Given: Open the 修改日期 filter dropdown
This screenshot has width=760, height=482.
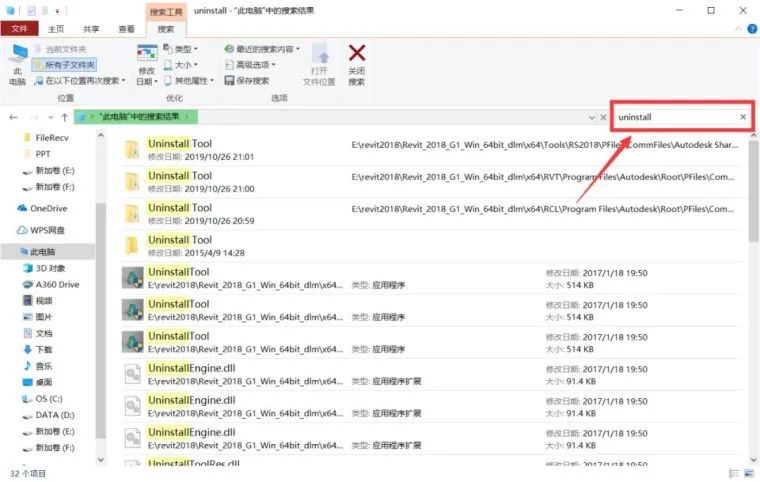Looking at the screenshot, I should point(147,65).
